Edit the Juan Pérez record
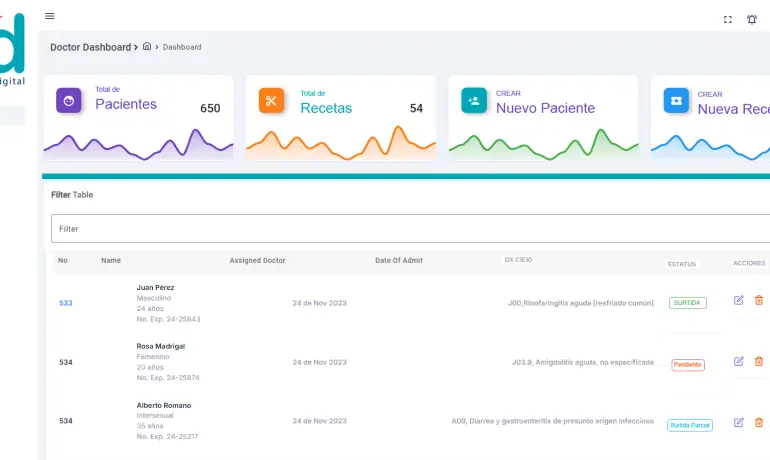 click(x=739, y=300)
